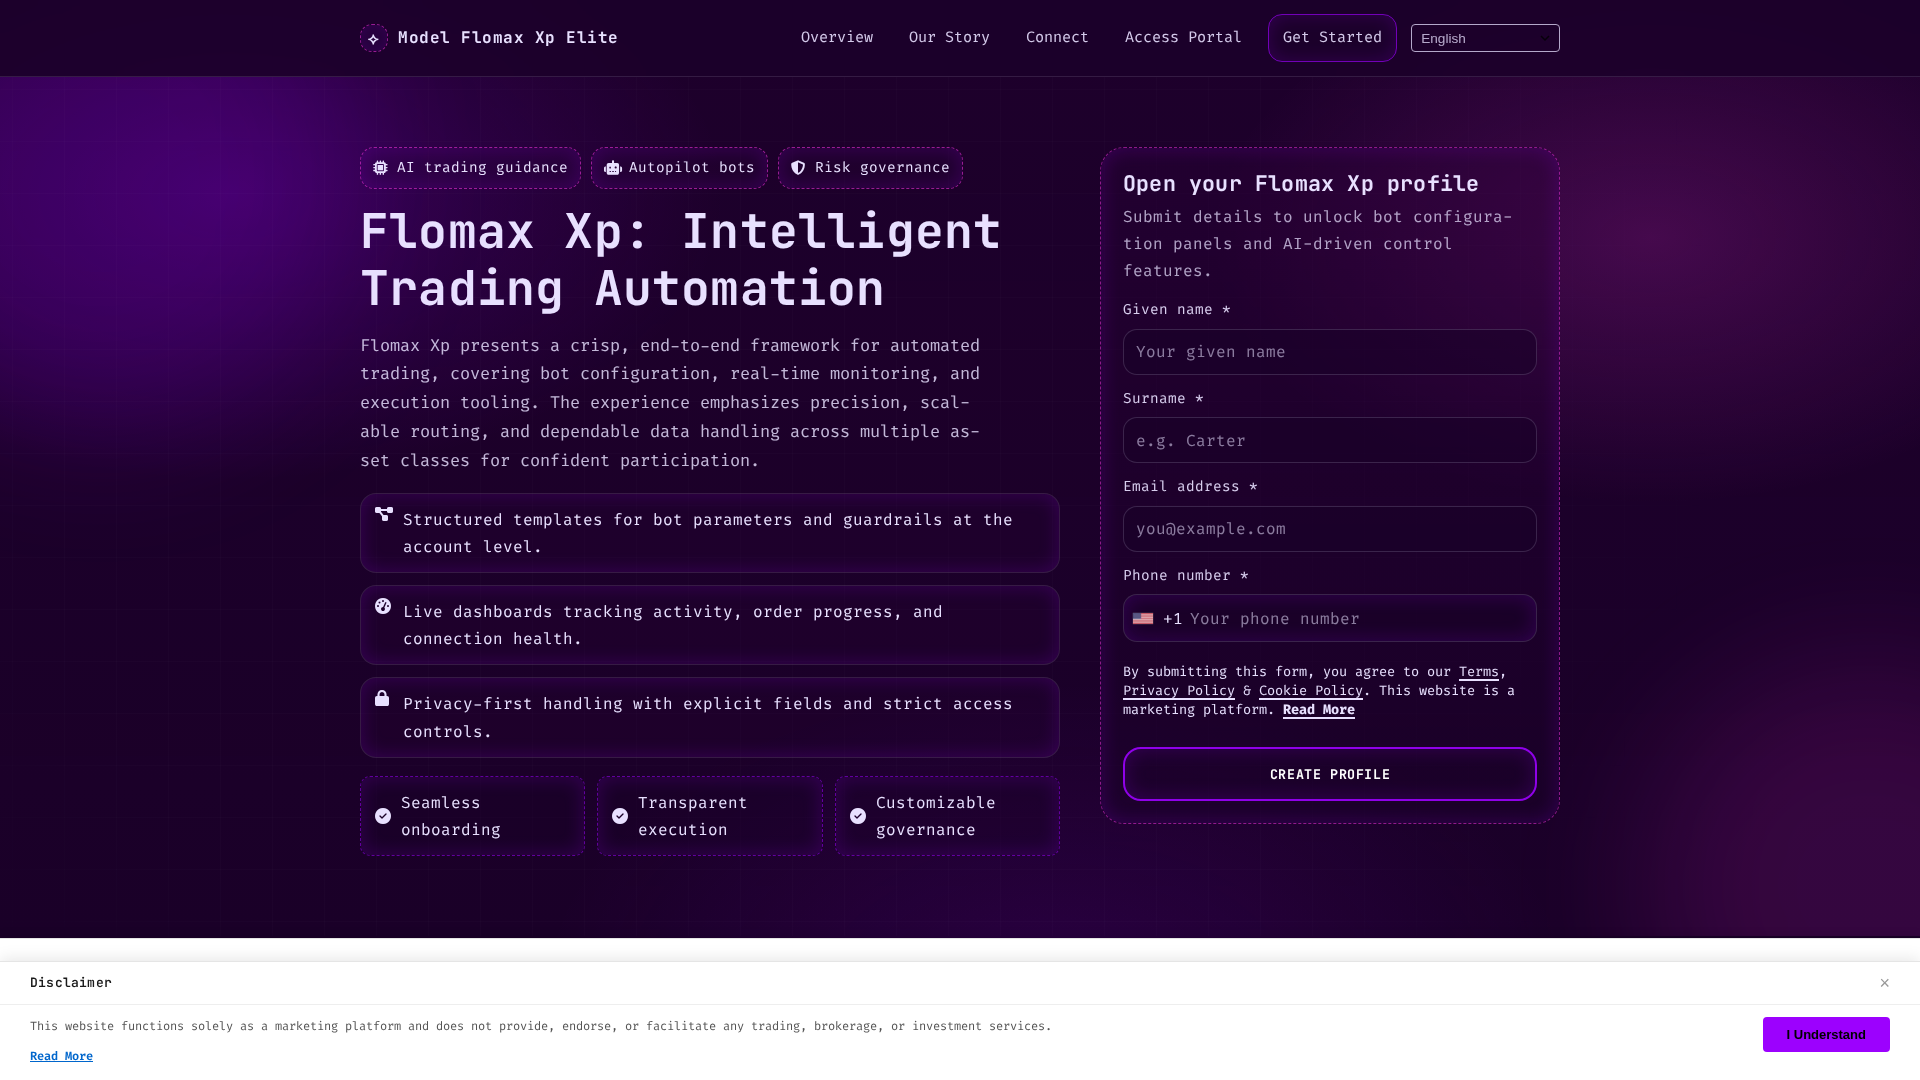Click the I Understand button

point(1826,1035)
